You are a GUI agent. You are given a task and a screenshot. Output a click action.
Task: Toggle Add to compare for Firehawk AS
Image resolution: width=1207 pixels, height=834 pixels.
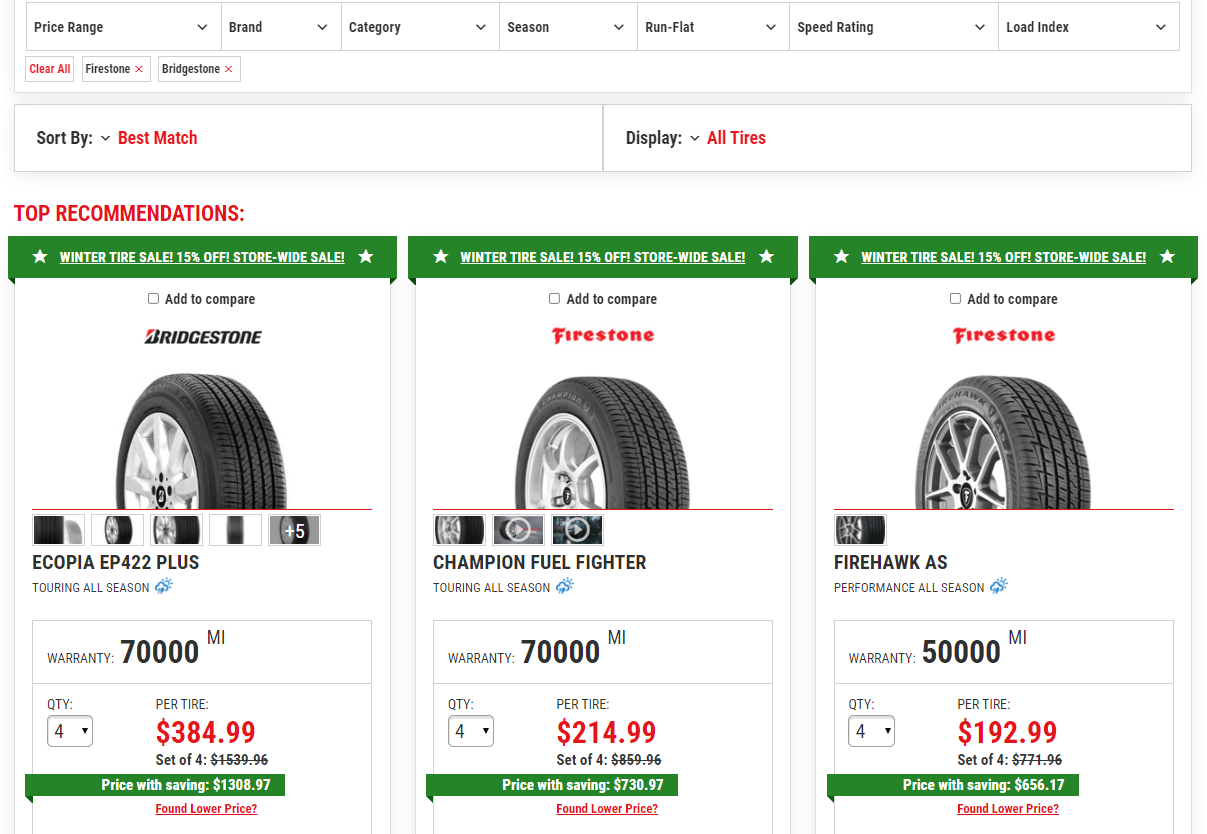click(954, 298)
